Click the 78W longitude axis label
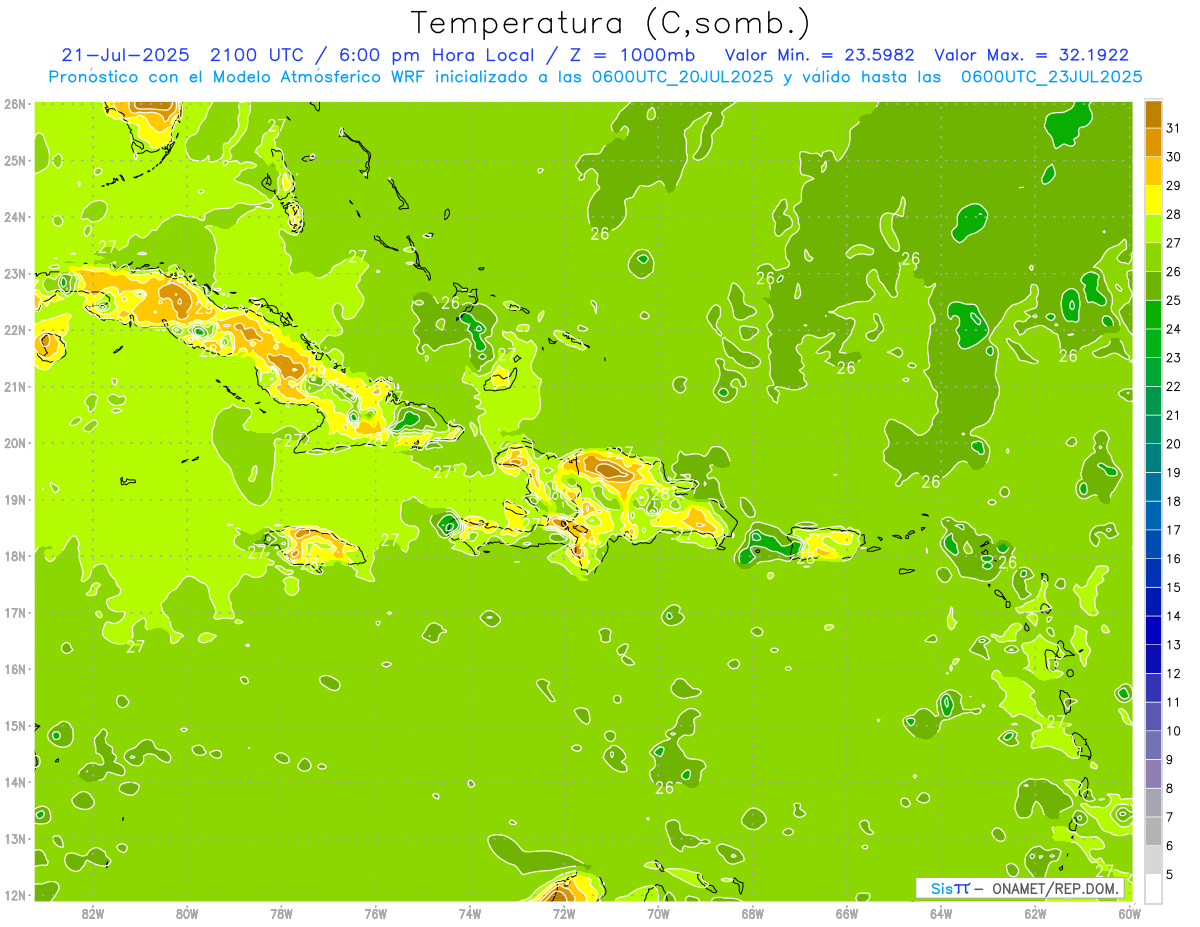Viewport: 1200px width, 927px height. (x=281, y=913)
